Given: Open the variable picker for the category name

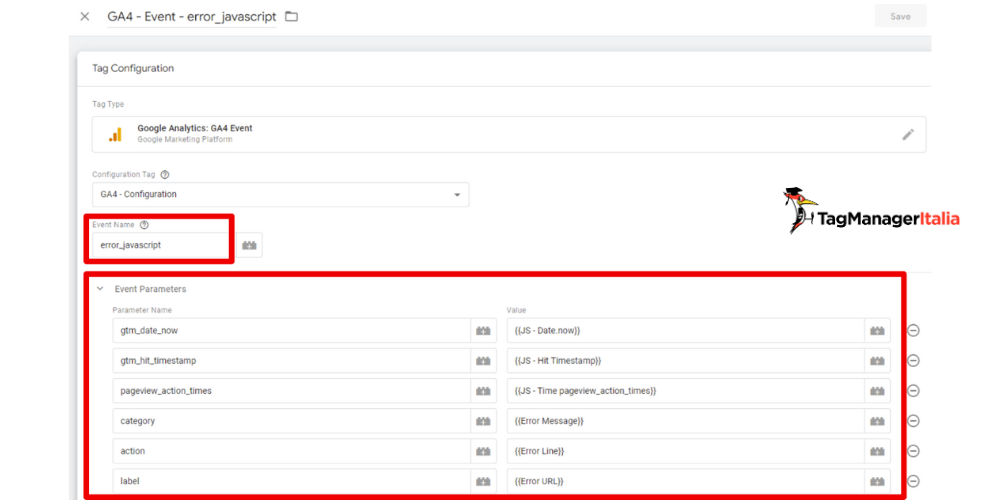Looking at the screenshot, I should click(x=483, y=421).
